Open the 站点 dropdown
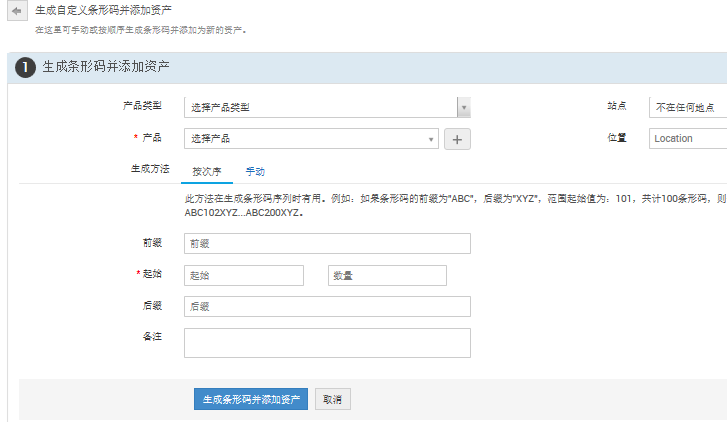Image resolution: width=727 pixels, height=422 pixels. point(689,107)
